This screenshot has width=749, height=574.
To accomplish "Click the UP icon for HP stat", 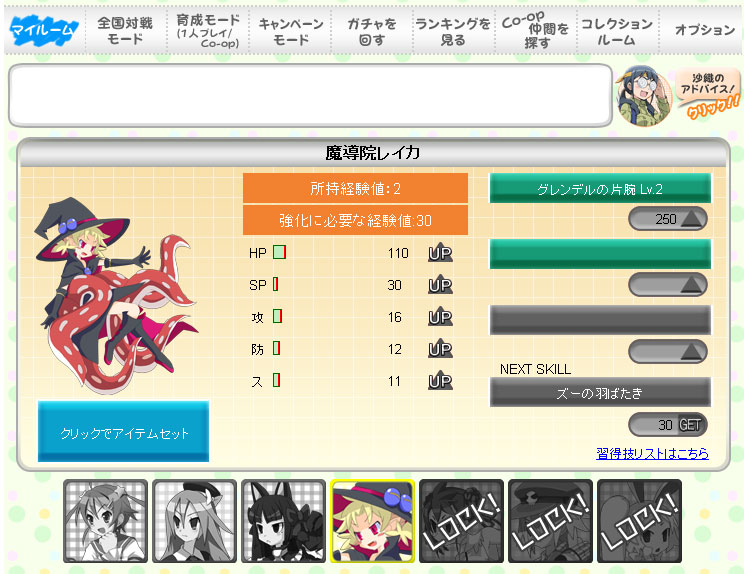I will tap(440, 253).
